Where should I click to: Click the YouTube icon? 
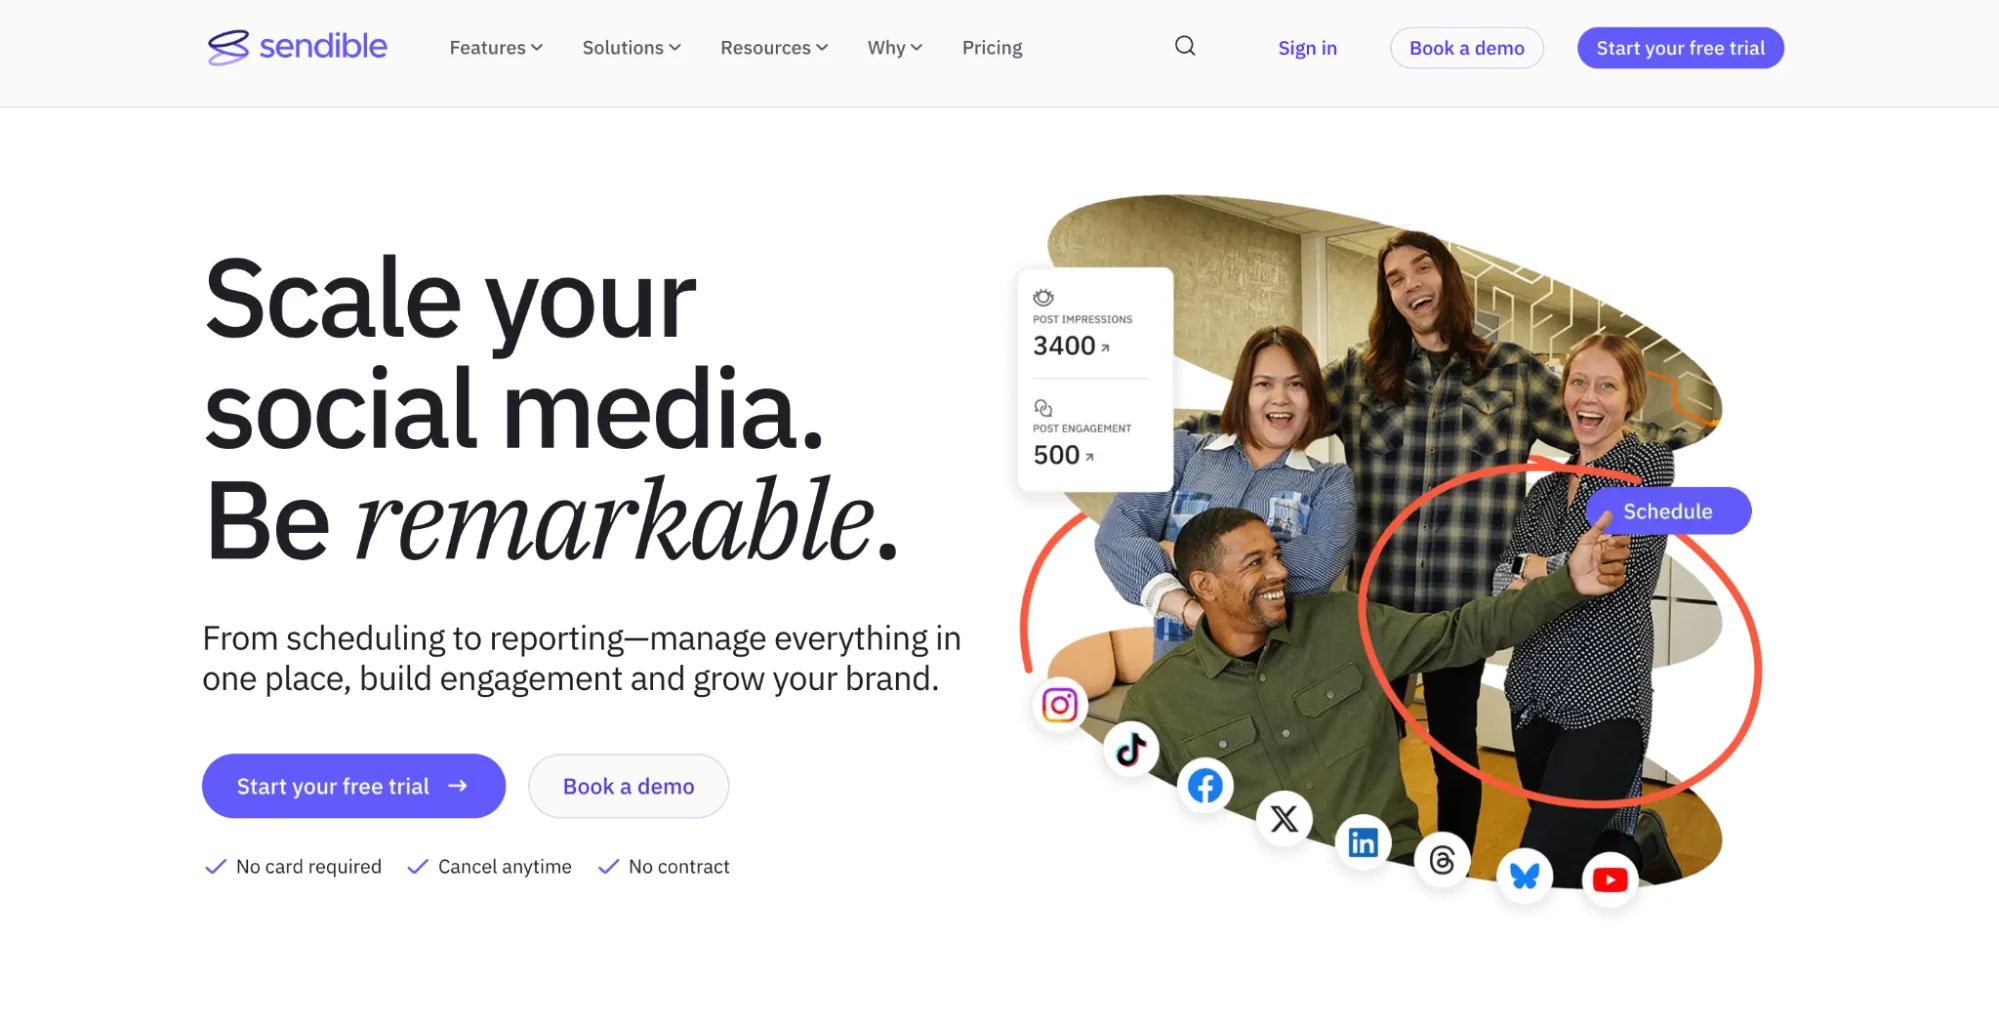tap(1609, 880)
